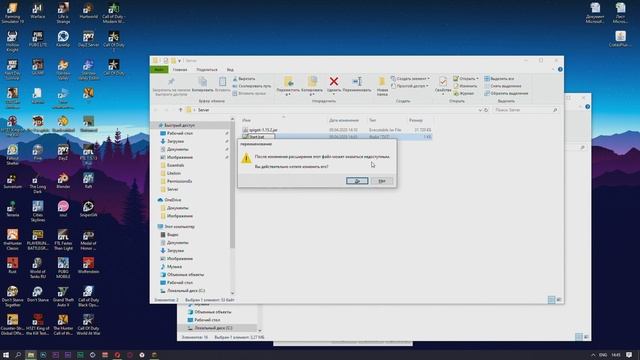Click Обратить выделение in the ribbon
The width and height of the screenshot is (640, 360).
[x=506, y=93]
